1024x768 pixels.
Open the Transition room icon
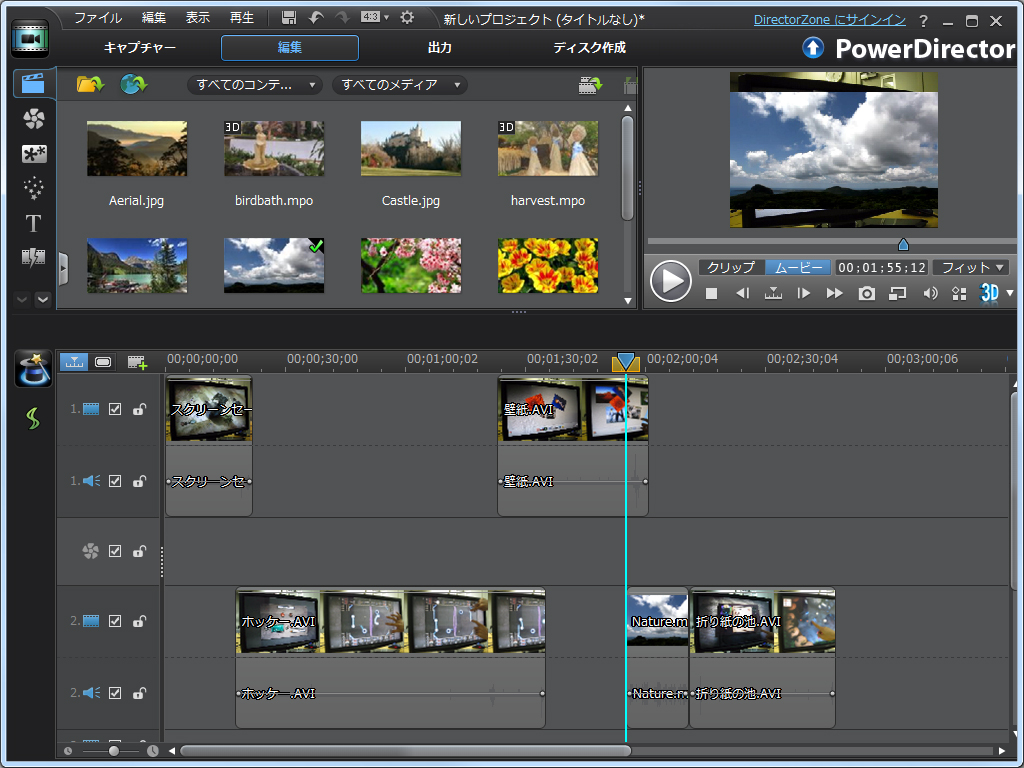click(x=33, y=257)
